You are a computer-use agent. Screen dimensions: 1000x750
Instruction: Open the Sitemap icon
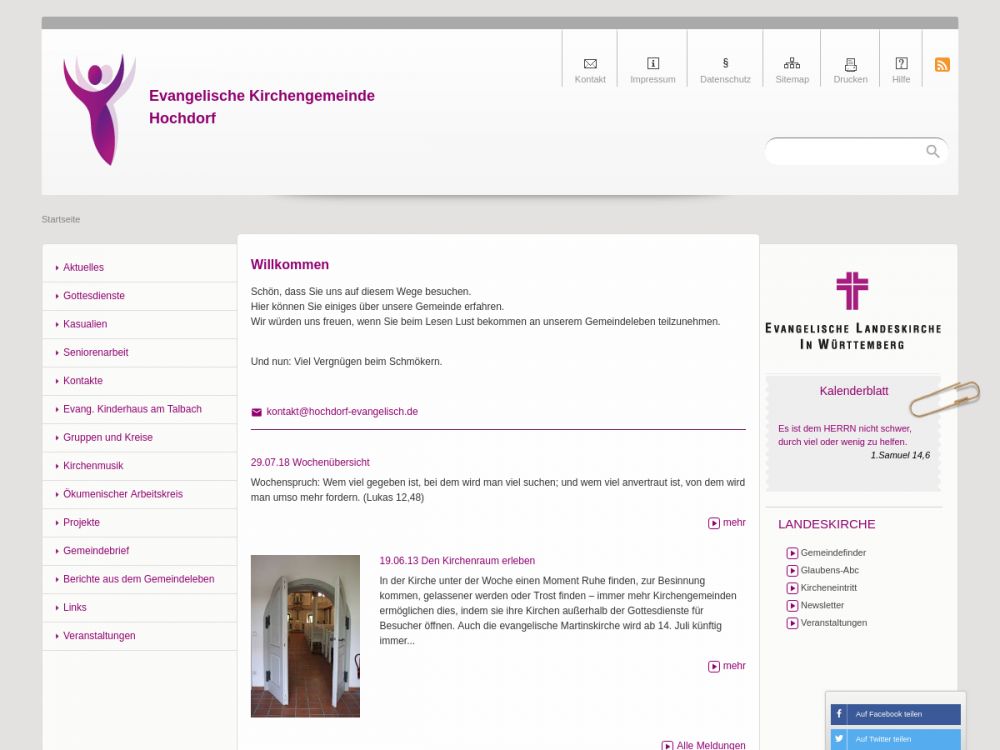[x=792, y=64]
